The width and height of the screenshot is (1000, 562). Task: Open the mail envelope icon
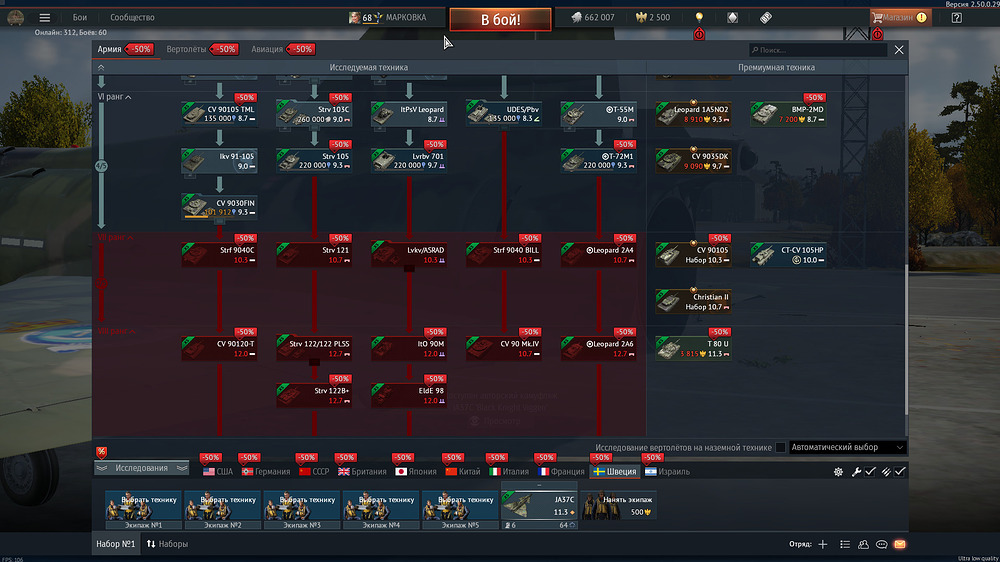click(899, 544)
